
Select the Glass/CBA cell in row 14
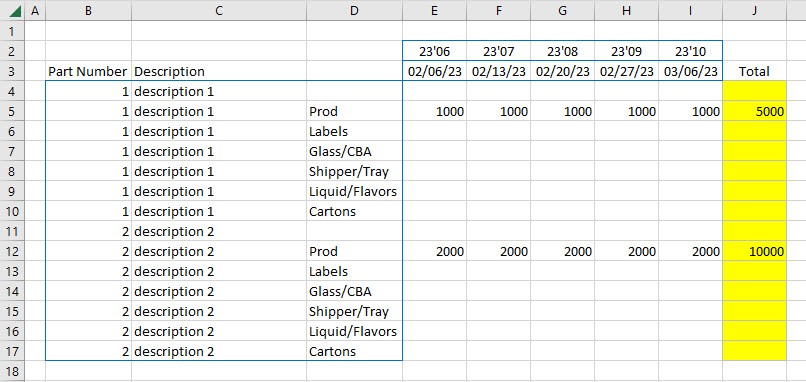(x=354, y=292)
